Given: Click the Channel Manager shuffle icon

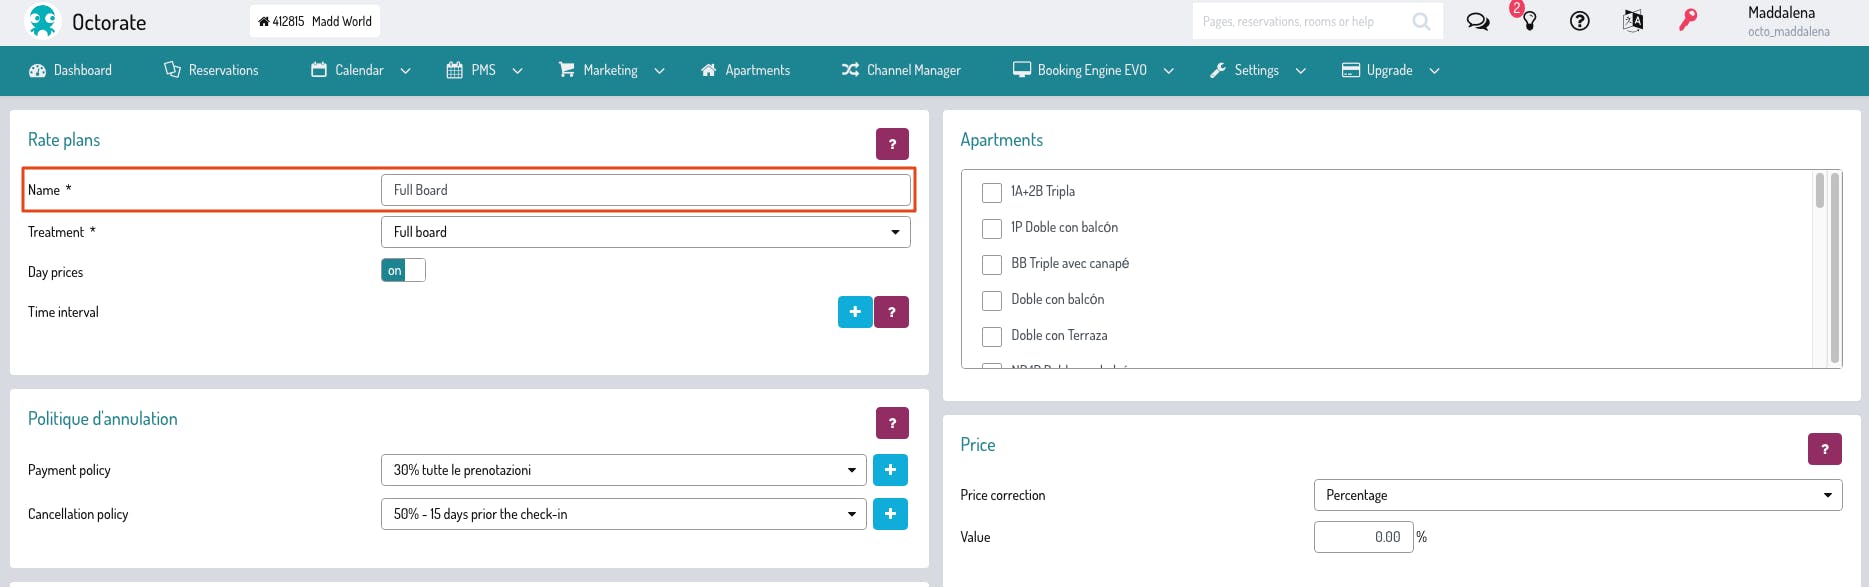Looking at the screenshot, I should click(850, 70).
